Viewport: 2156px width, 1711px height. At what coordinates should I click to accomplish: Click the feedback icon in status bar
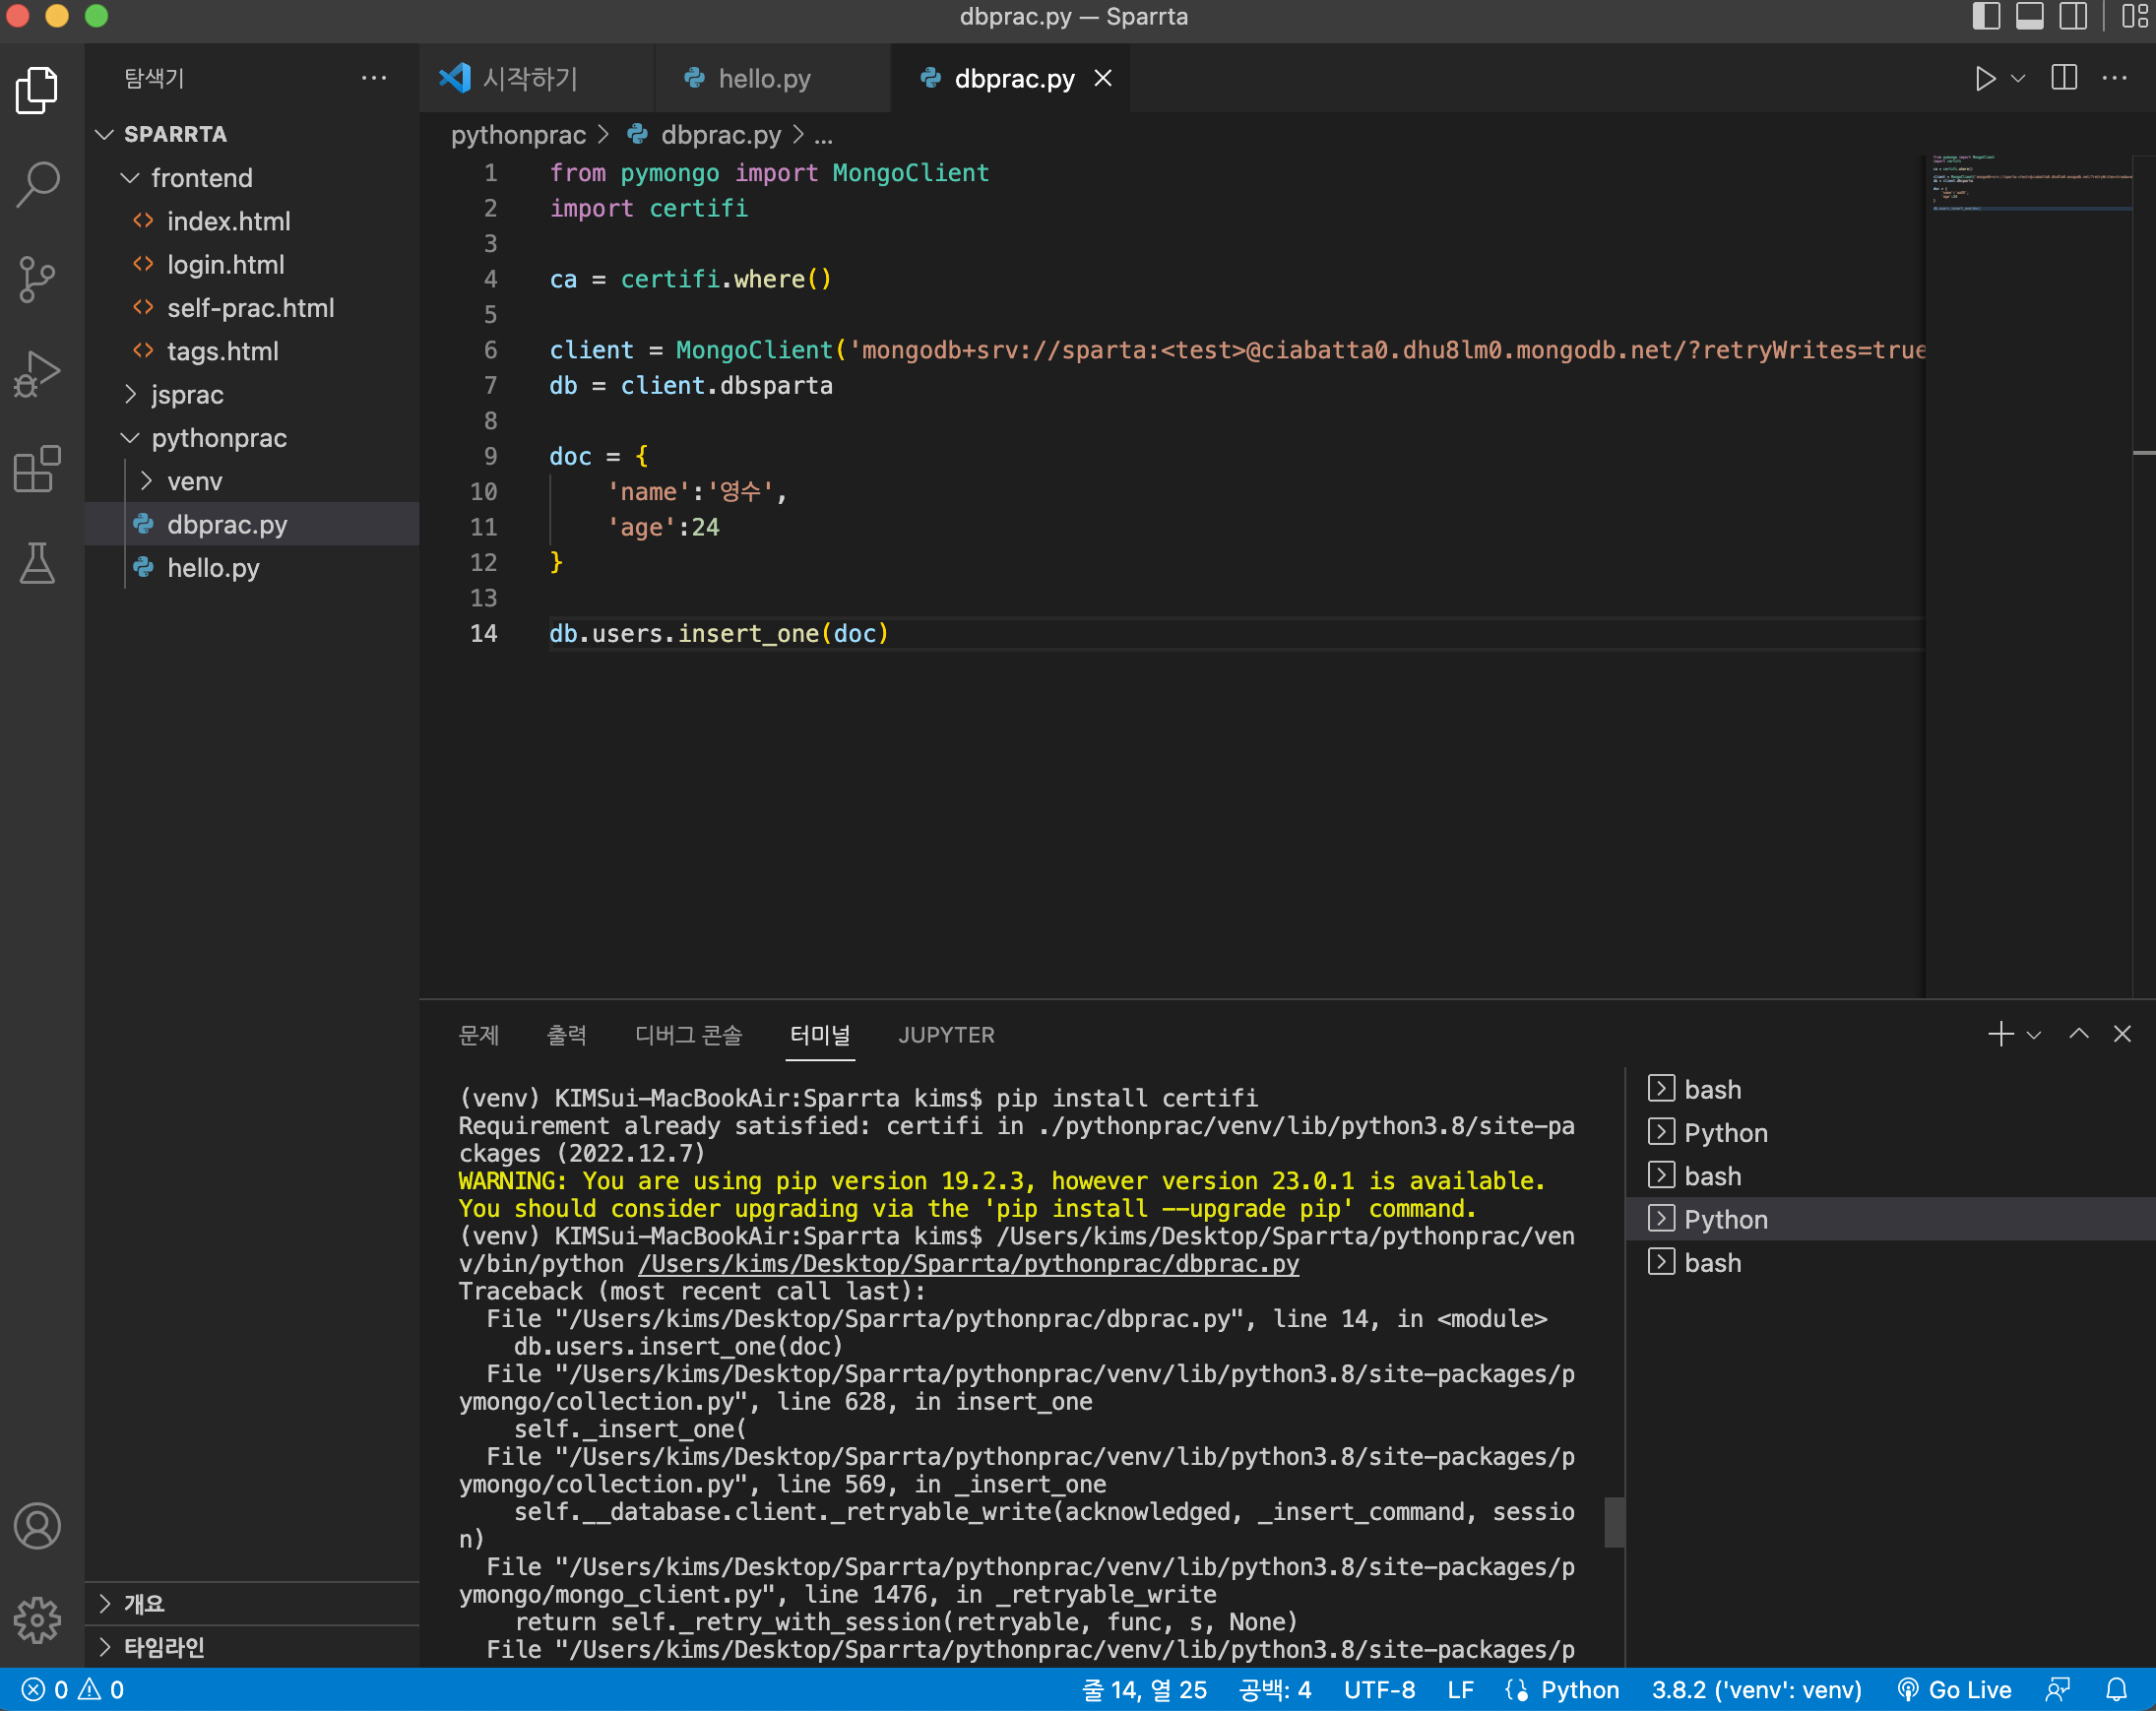click(2057, 1690)
